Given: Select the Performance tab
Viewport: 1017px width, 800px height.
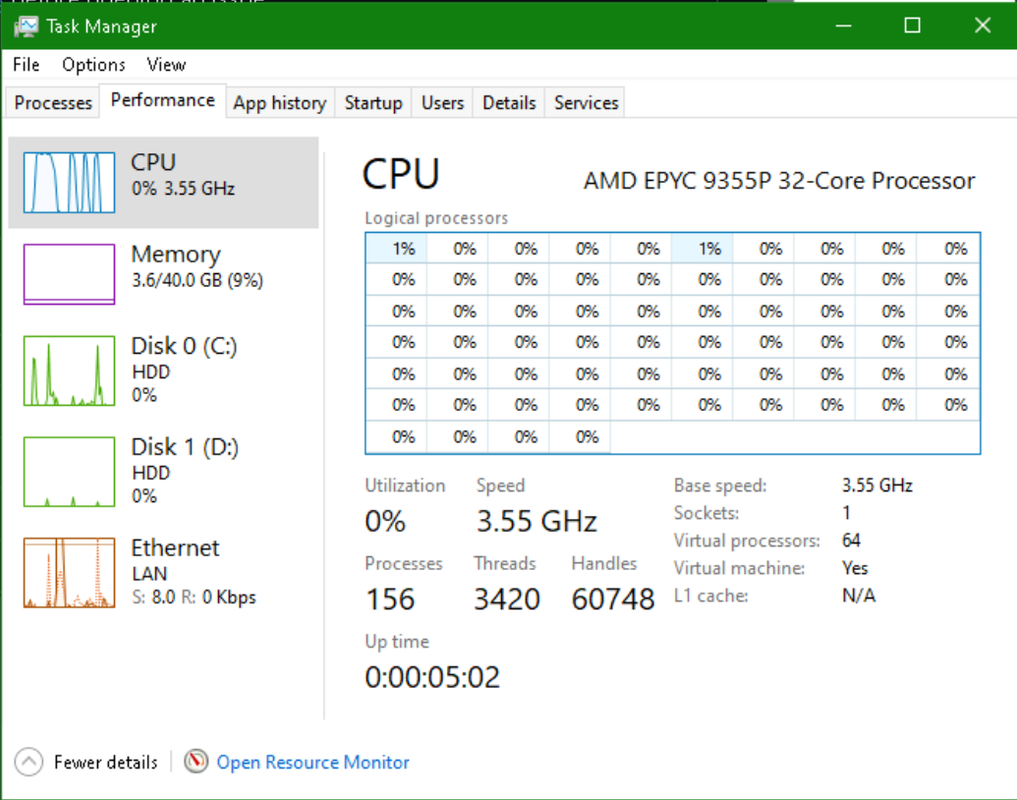Looking at the screenshot, I should coord(163,101).
